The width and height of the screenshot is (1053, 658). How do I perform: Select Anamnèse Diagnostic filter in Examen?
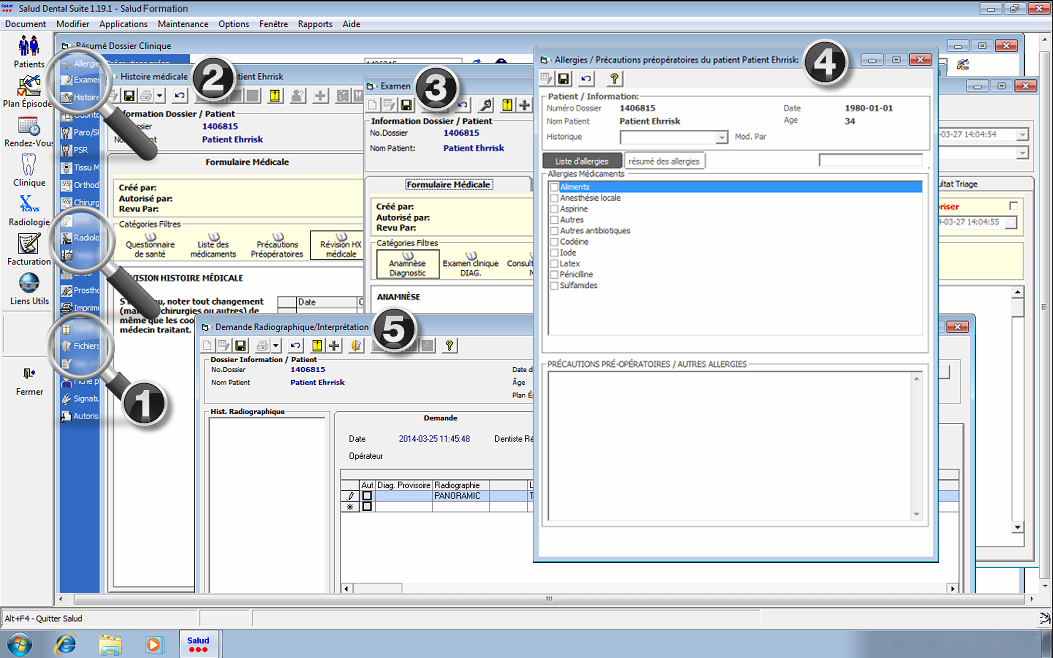click(408, 264)
